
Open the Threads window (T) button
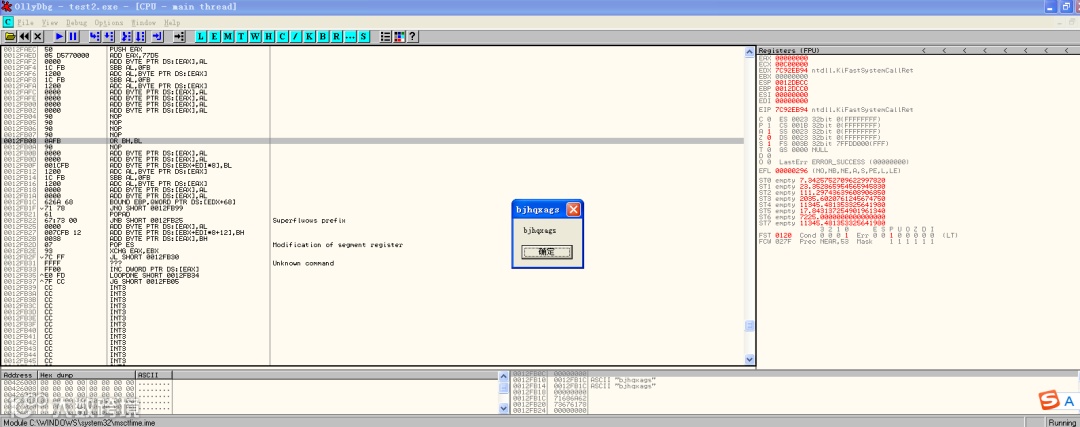(242, 37)
